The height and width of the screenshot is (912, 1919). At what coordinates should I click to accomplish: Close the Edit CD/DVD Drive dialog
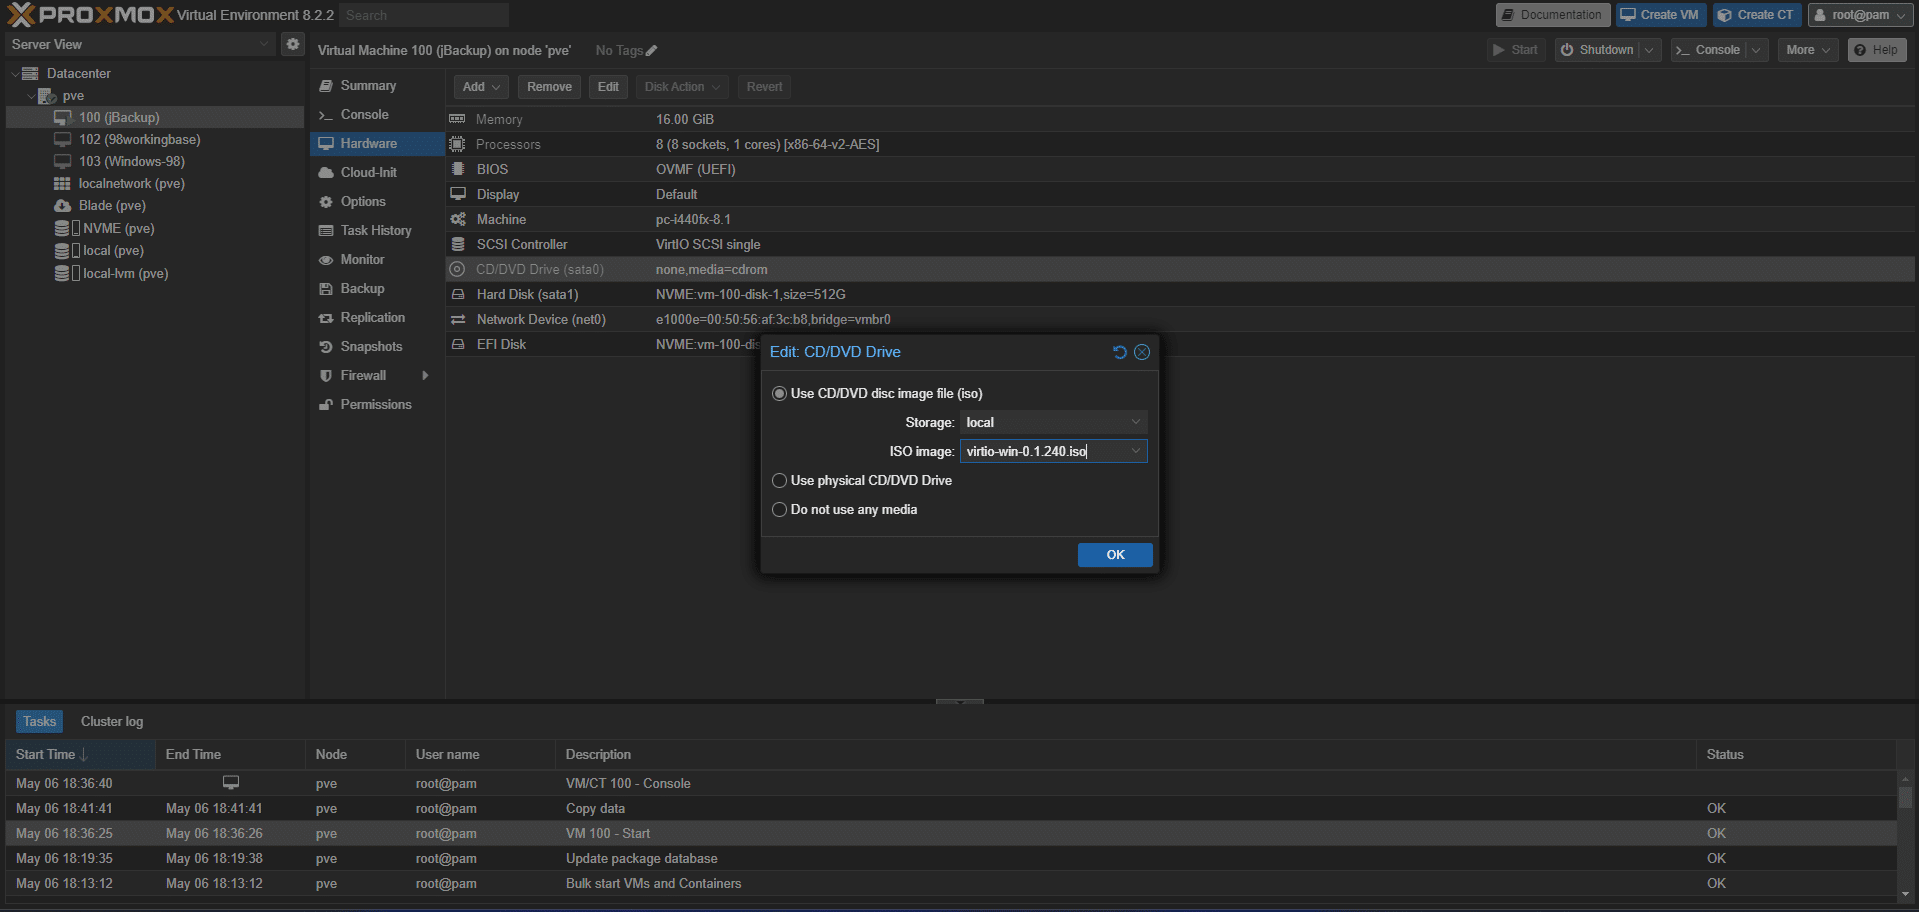pyautogui.click(x=1142, y=352)
